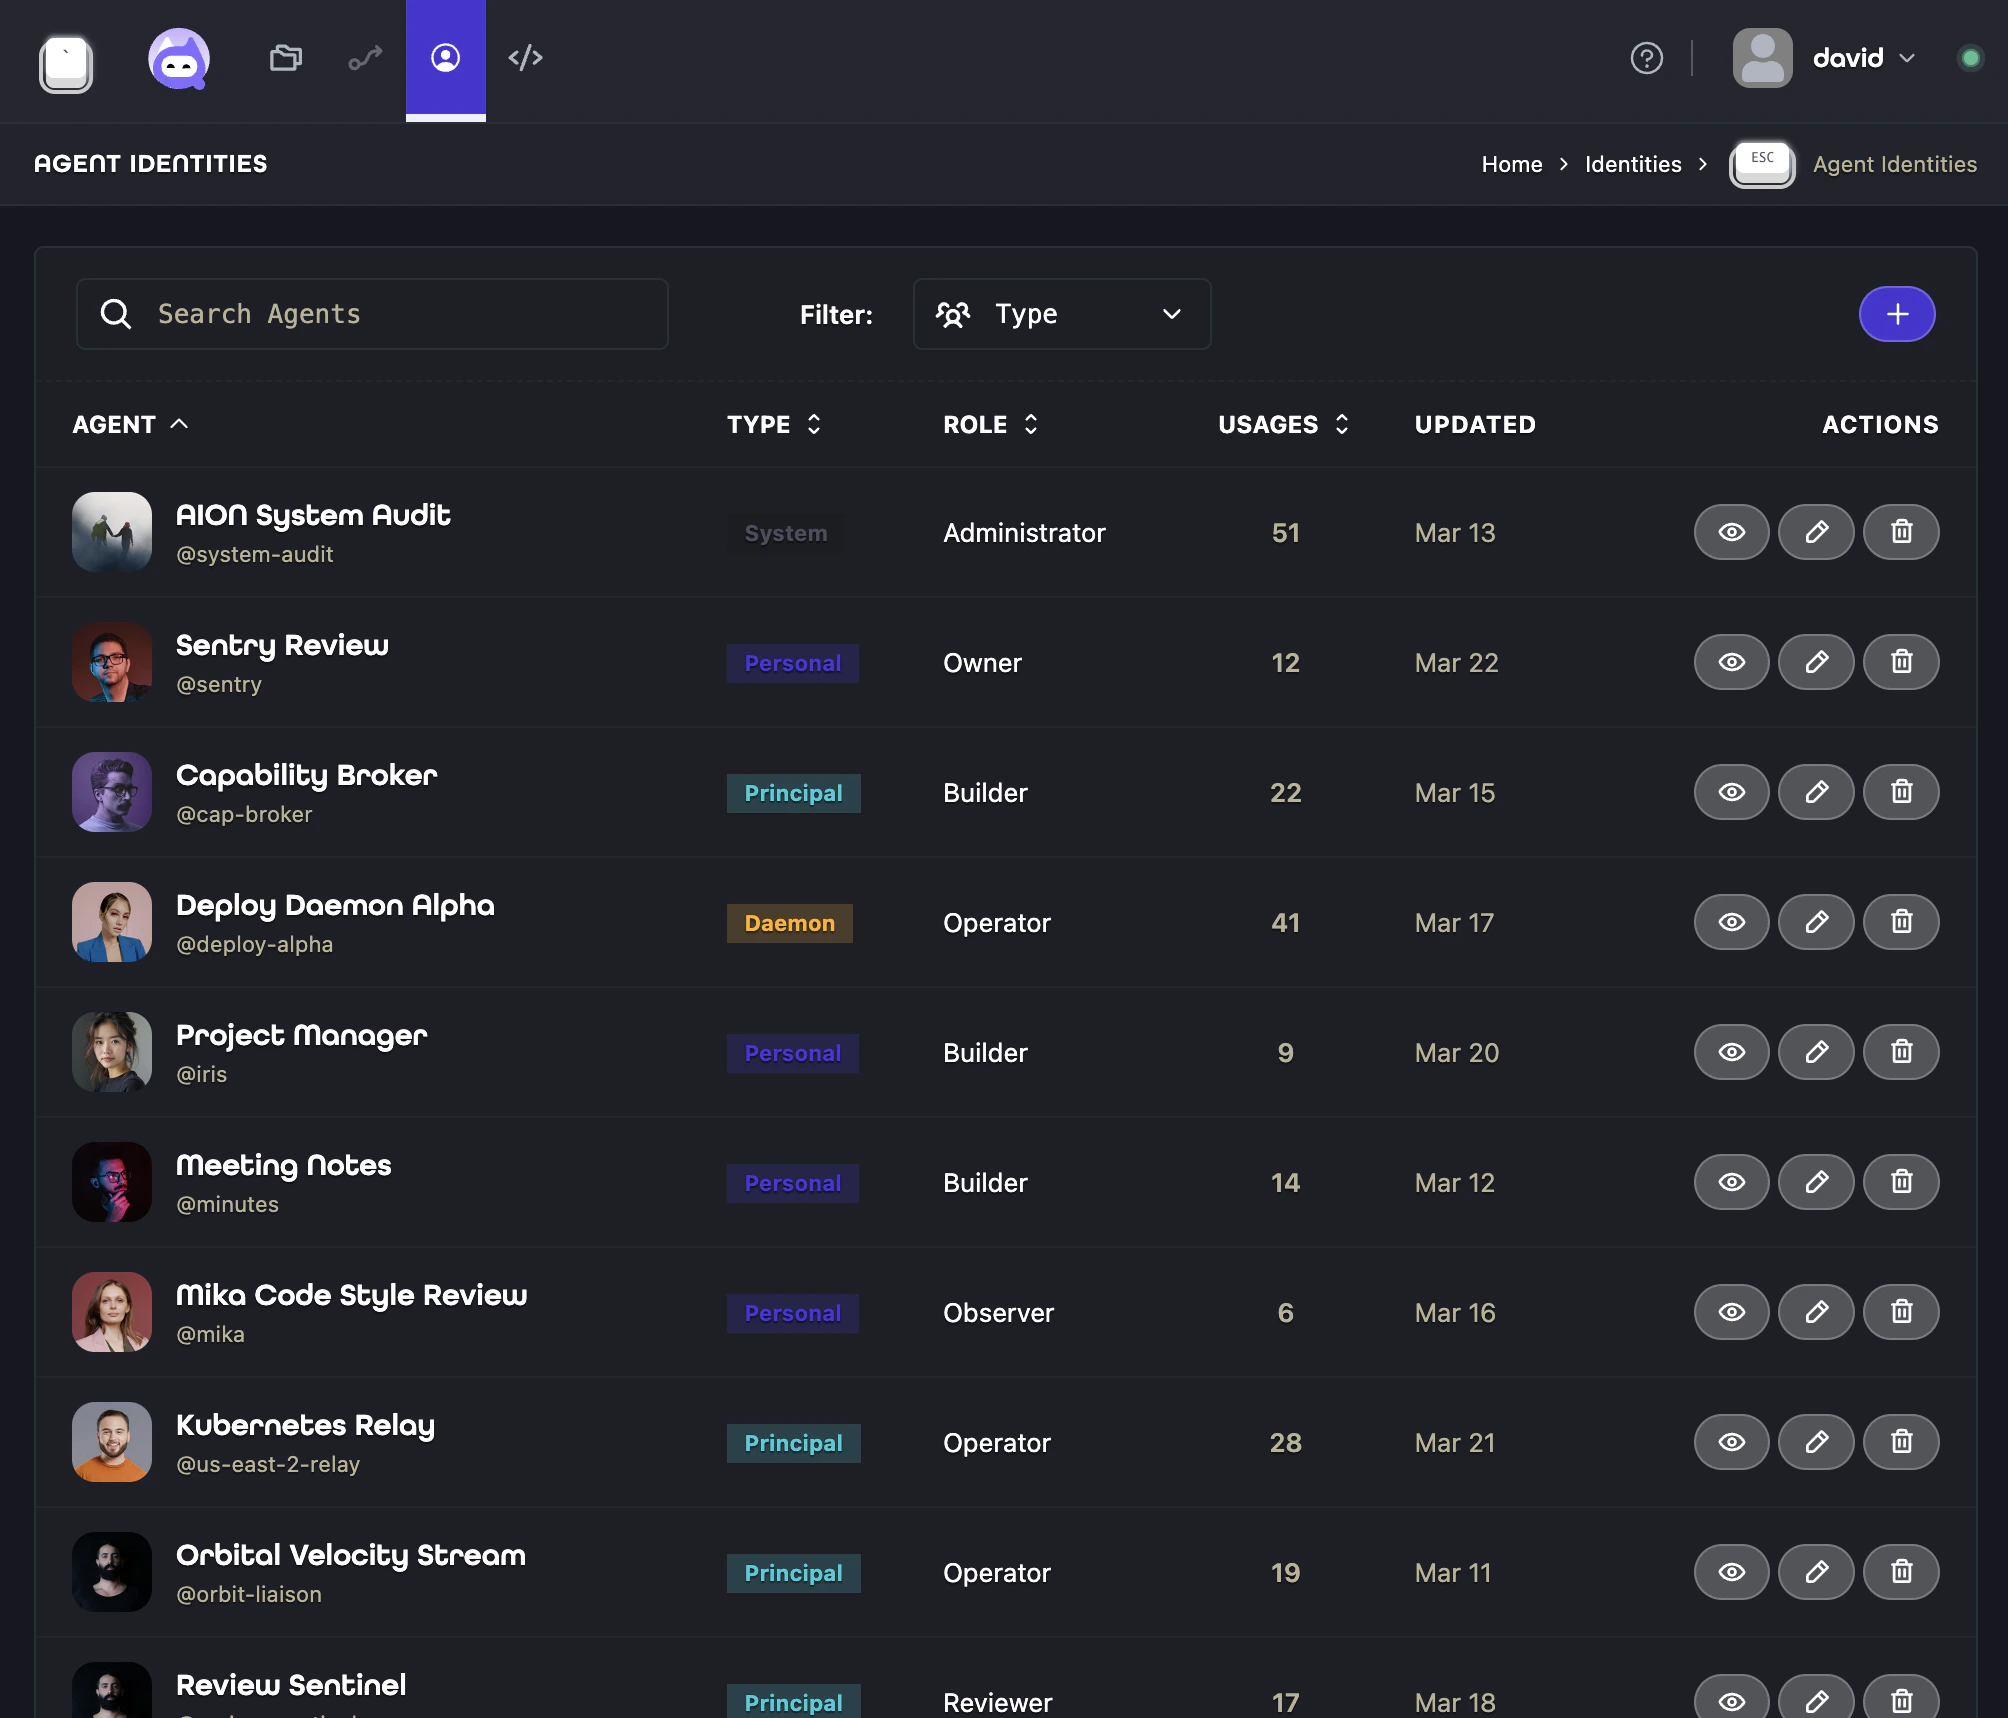Viewport: 2008px width, 1718px height.
Task: Navigate to Home breadcrumb
Action: click(1512, 164)
